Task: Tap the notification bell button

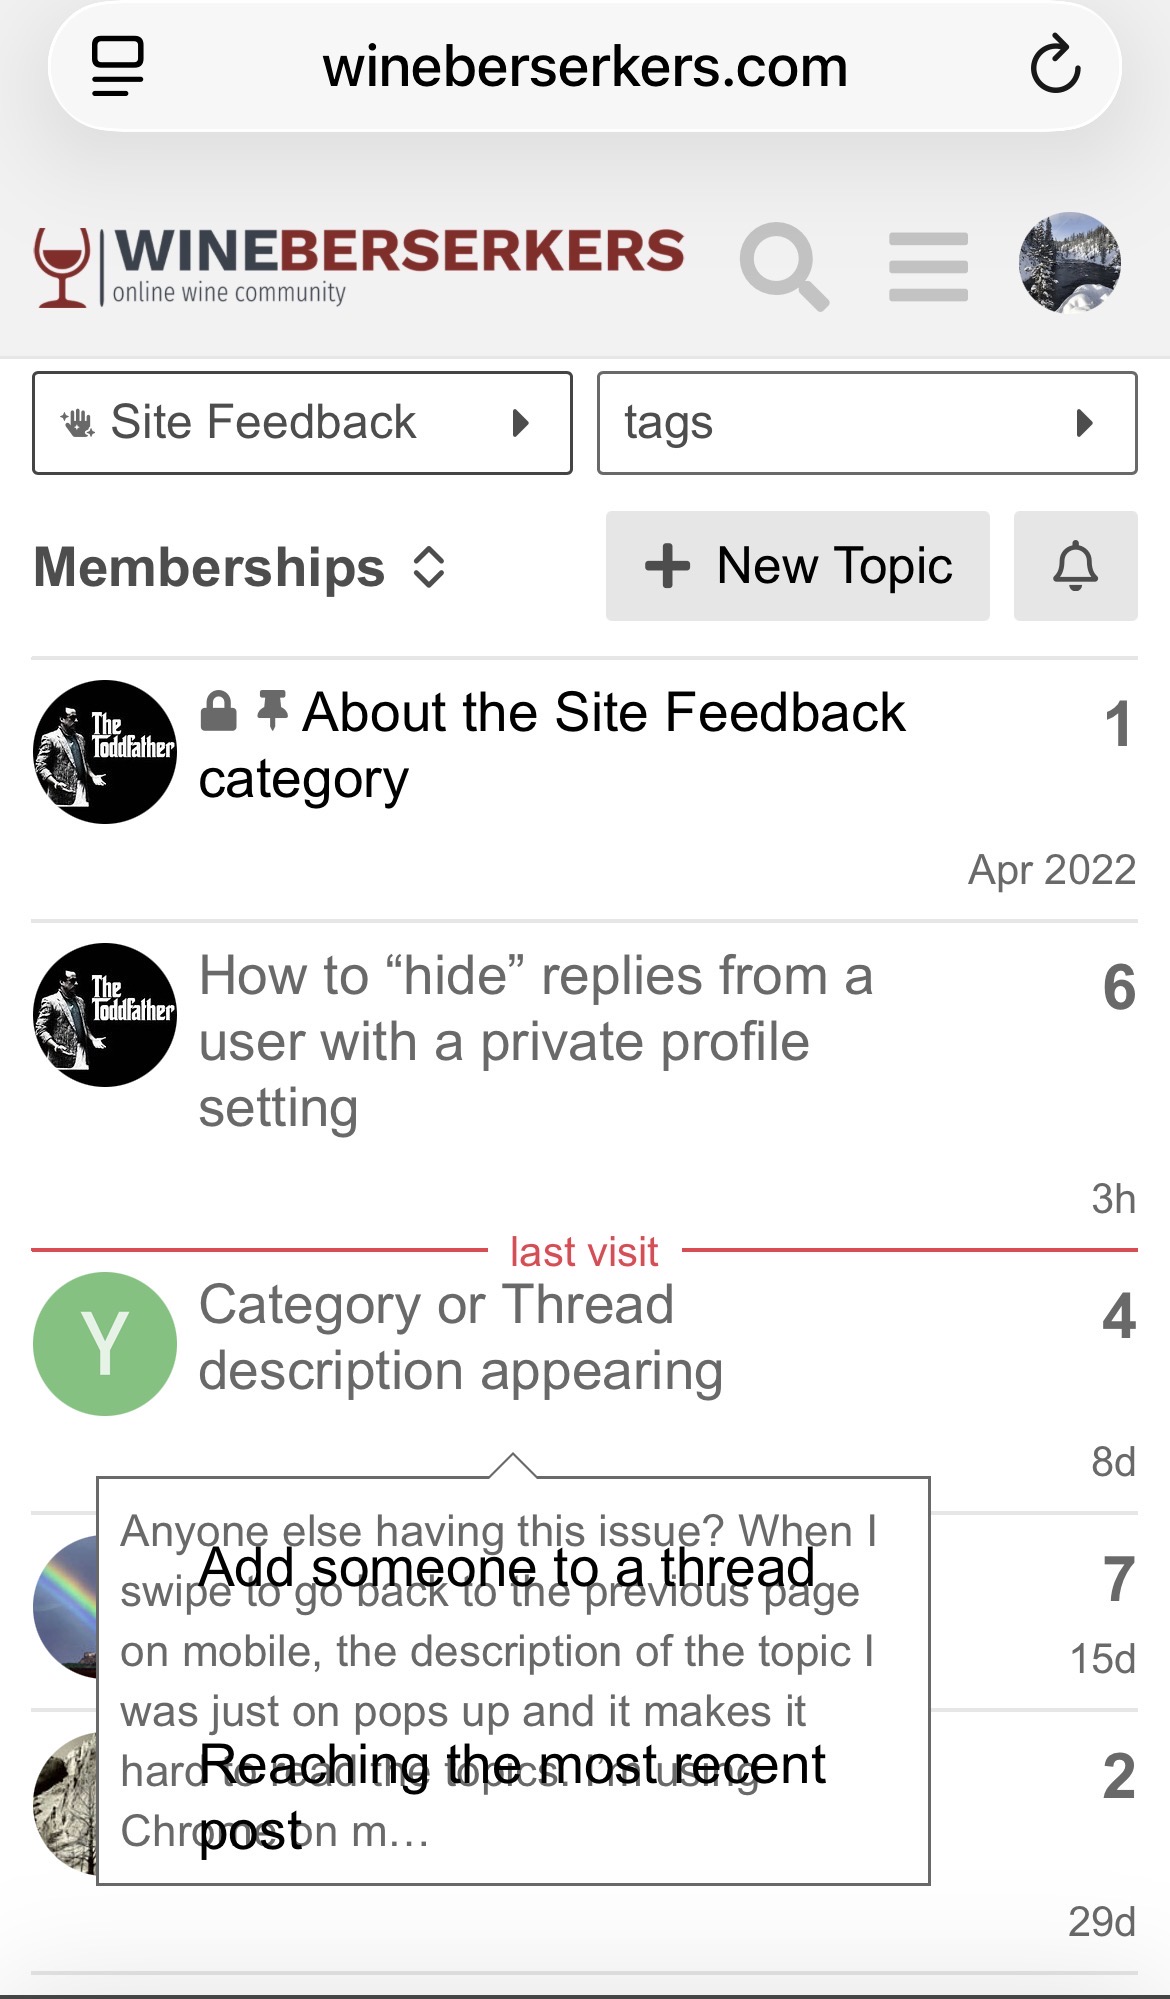Action: (x=1075, y=566)
